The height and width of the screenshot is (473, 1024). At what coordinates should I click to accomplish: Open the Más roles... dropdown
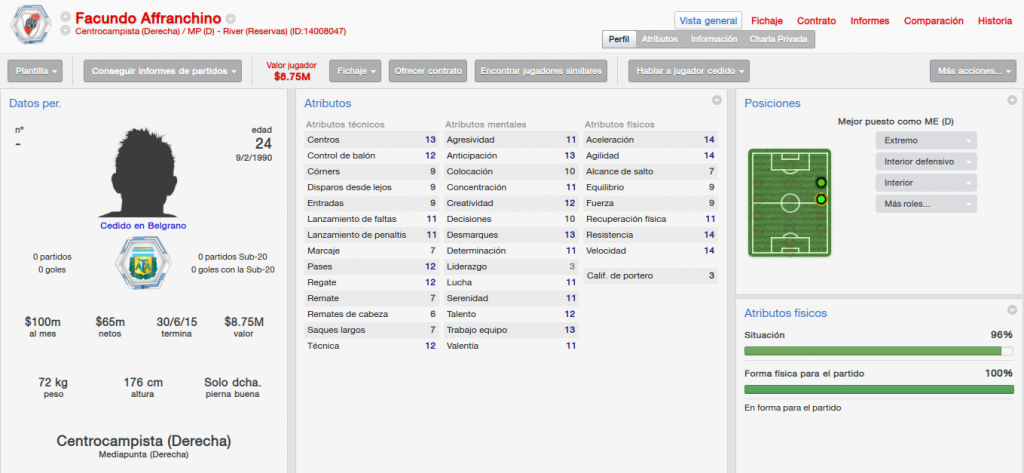(x=926, y=204)
